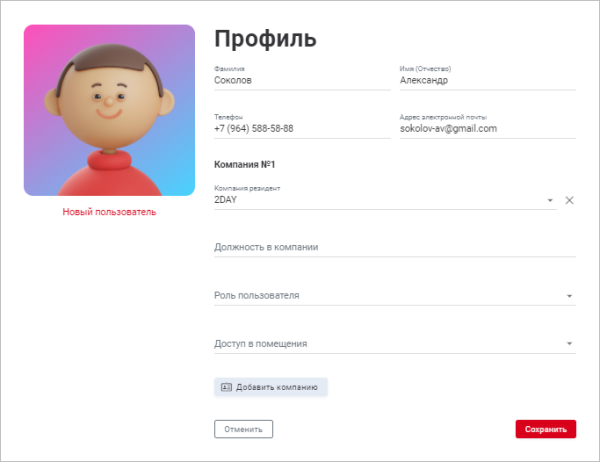This screenshot has height=462, width=600.
Task: Click the Профиль heading
Action: coord(265,39)
